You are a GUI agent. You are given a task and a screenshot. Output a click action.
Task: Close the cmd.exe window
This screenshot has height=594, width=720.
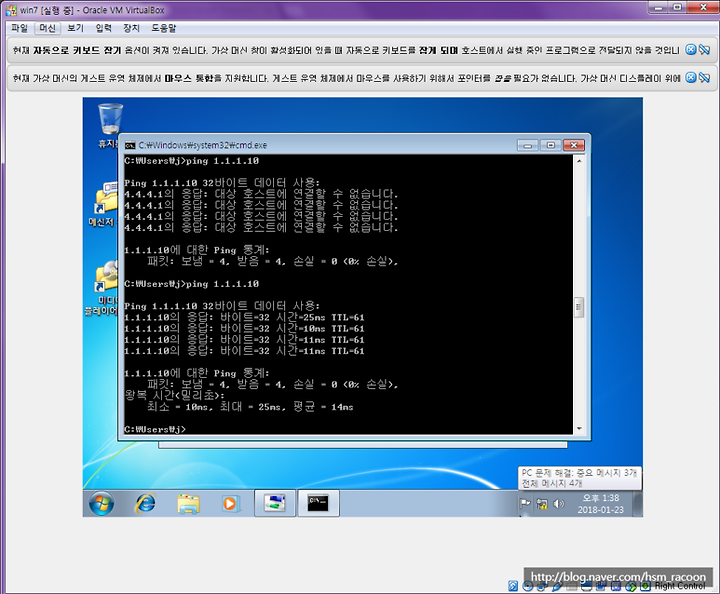pos(574,146)
